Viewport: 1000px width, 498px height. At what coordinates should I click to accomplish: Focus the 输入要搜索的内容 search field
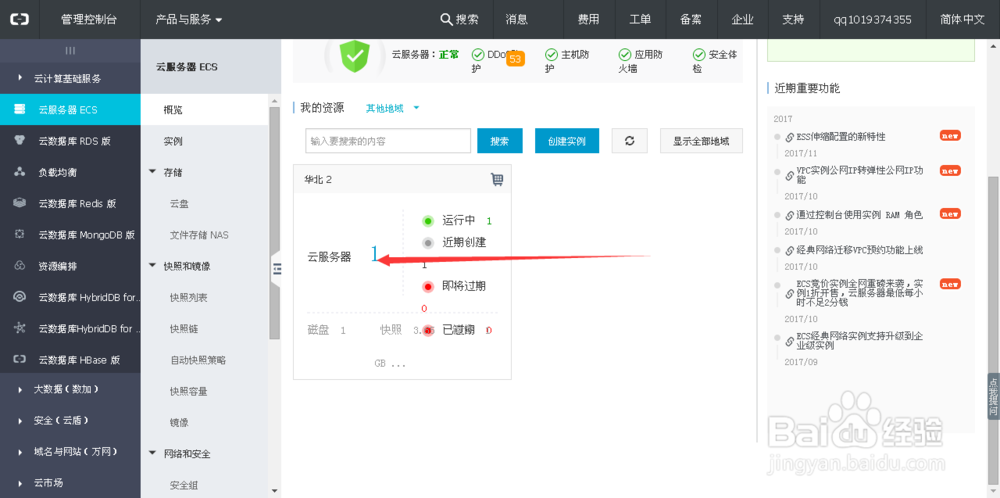click(x=388, y=141)
